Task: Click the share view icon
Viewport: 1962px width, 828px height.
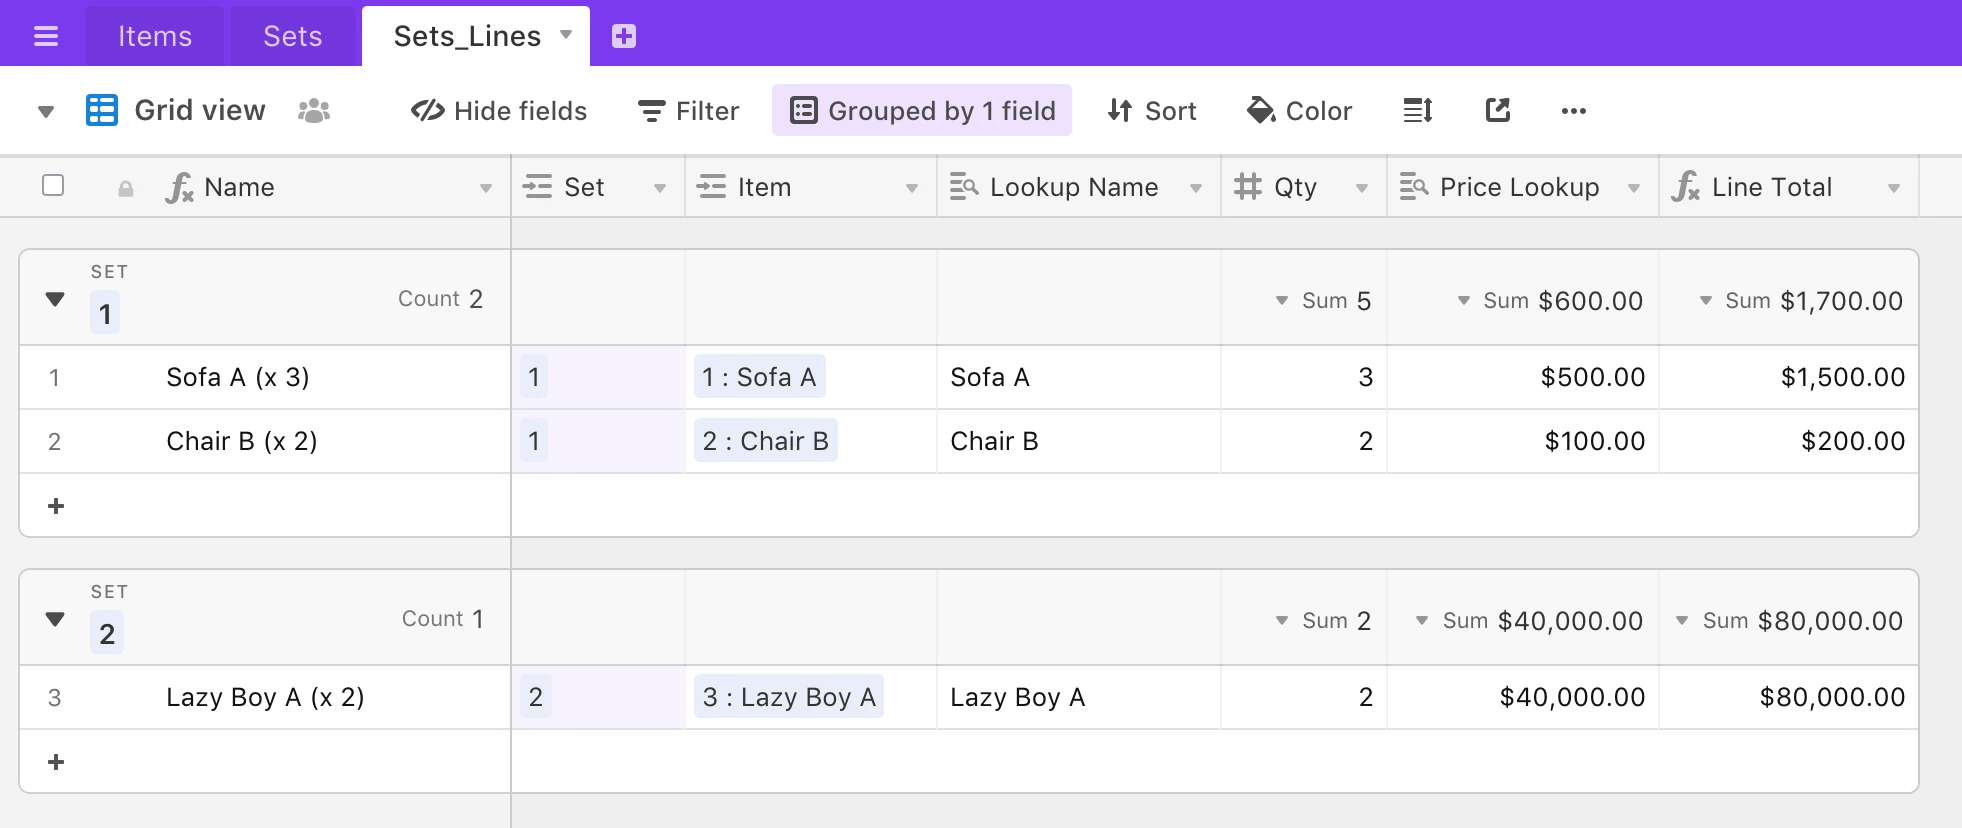Action: [1497, 111]
